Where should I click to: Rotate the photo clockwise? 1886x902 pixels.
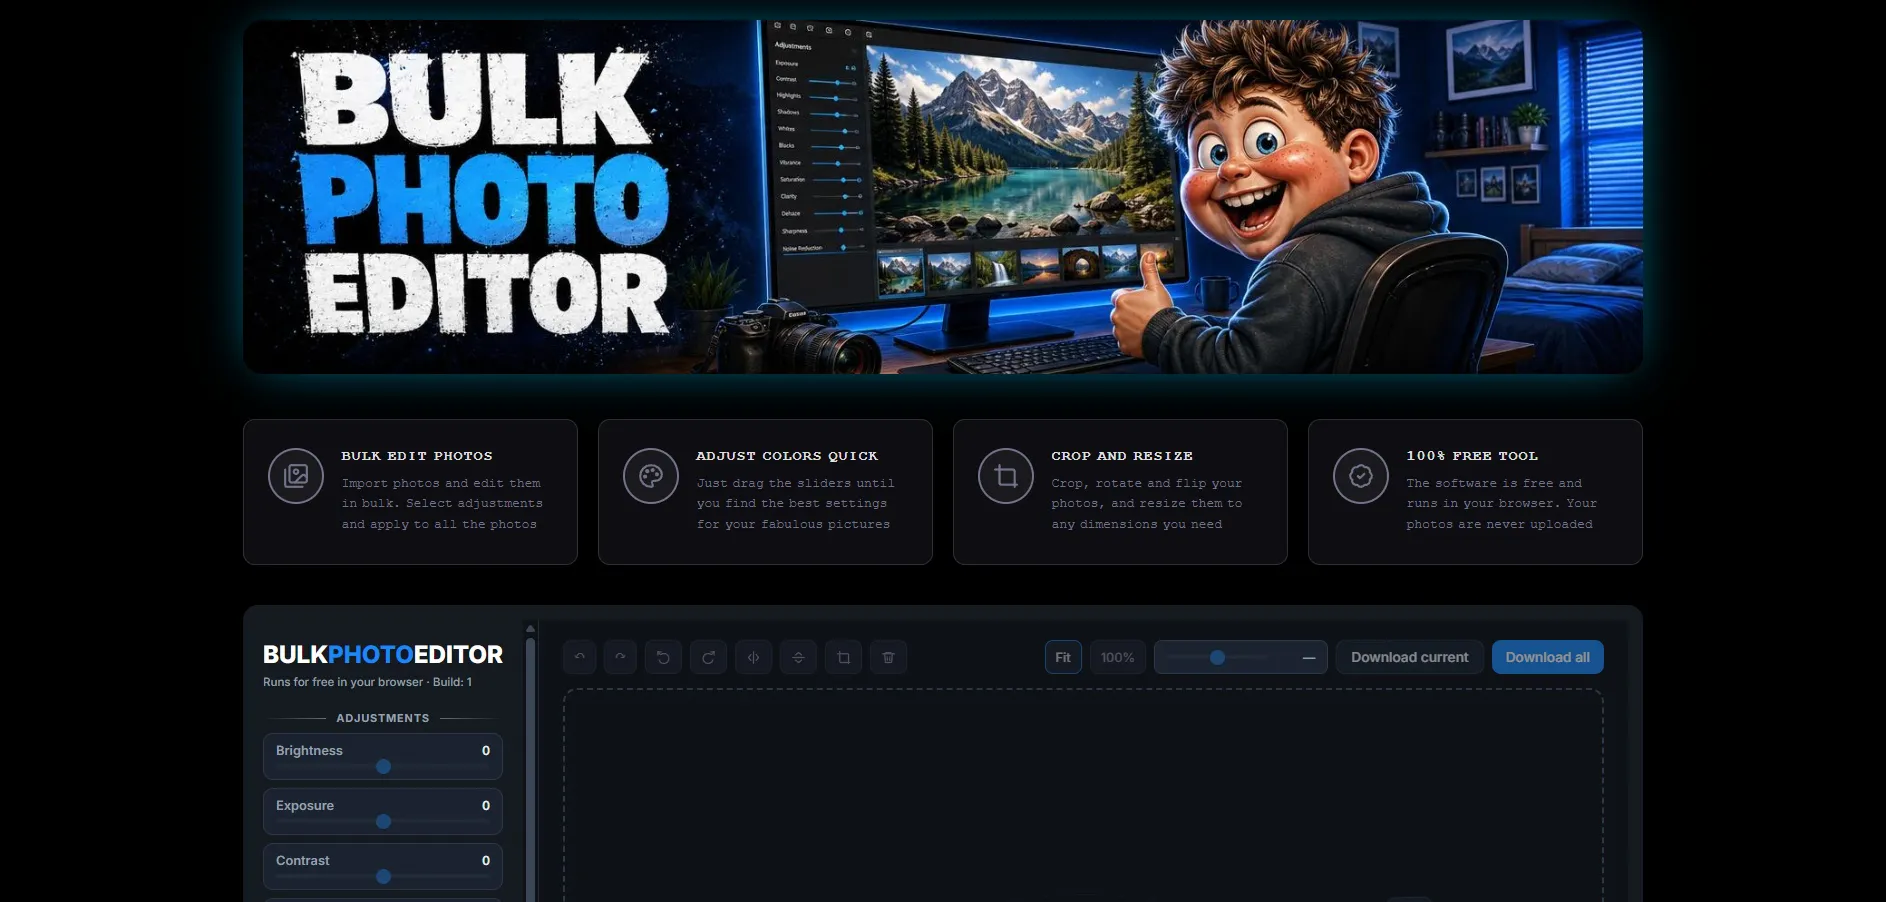(708, 657)
